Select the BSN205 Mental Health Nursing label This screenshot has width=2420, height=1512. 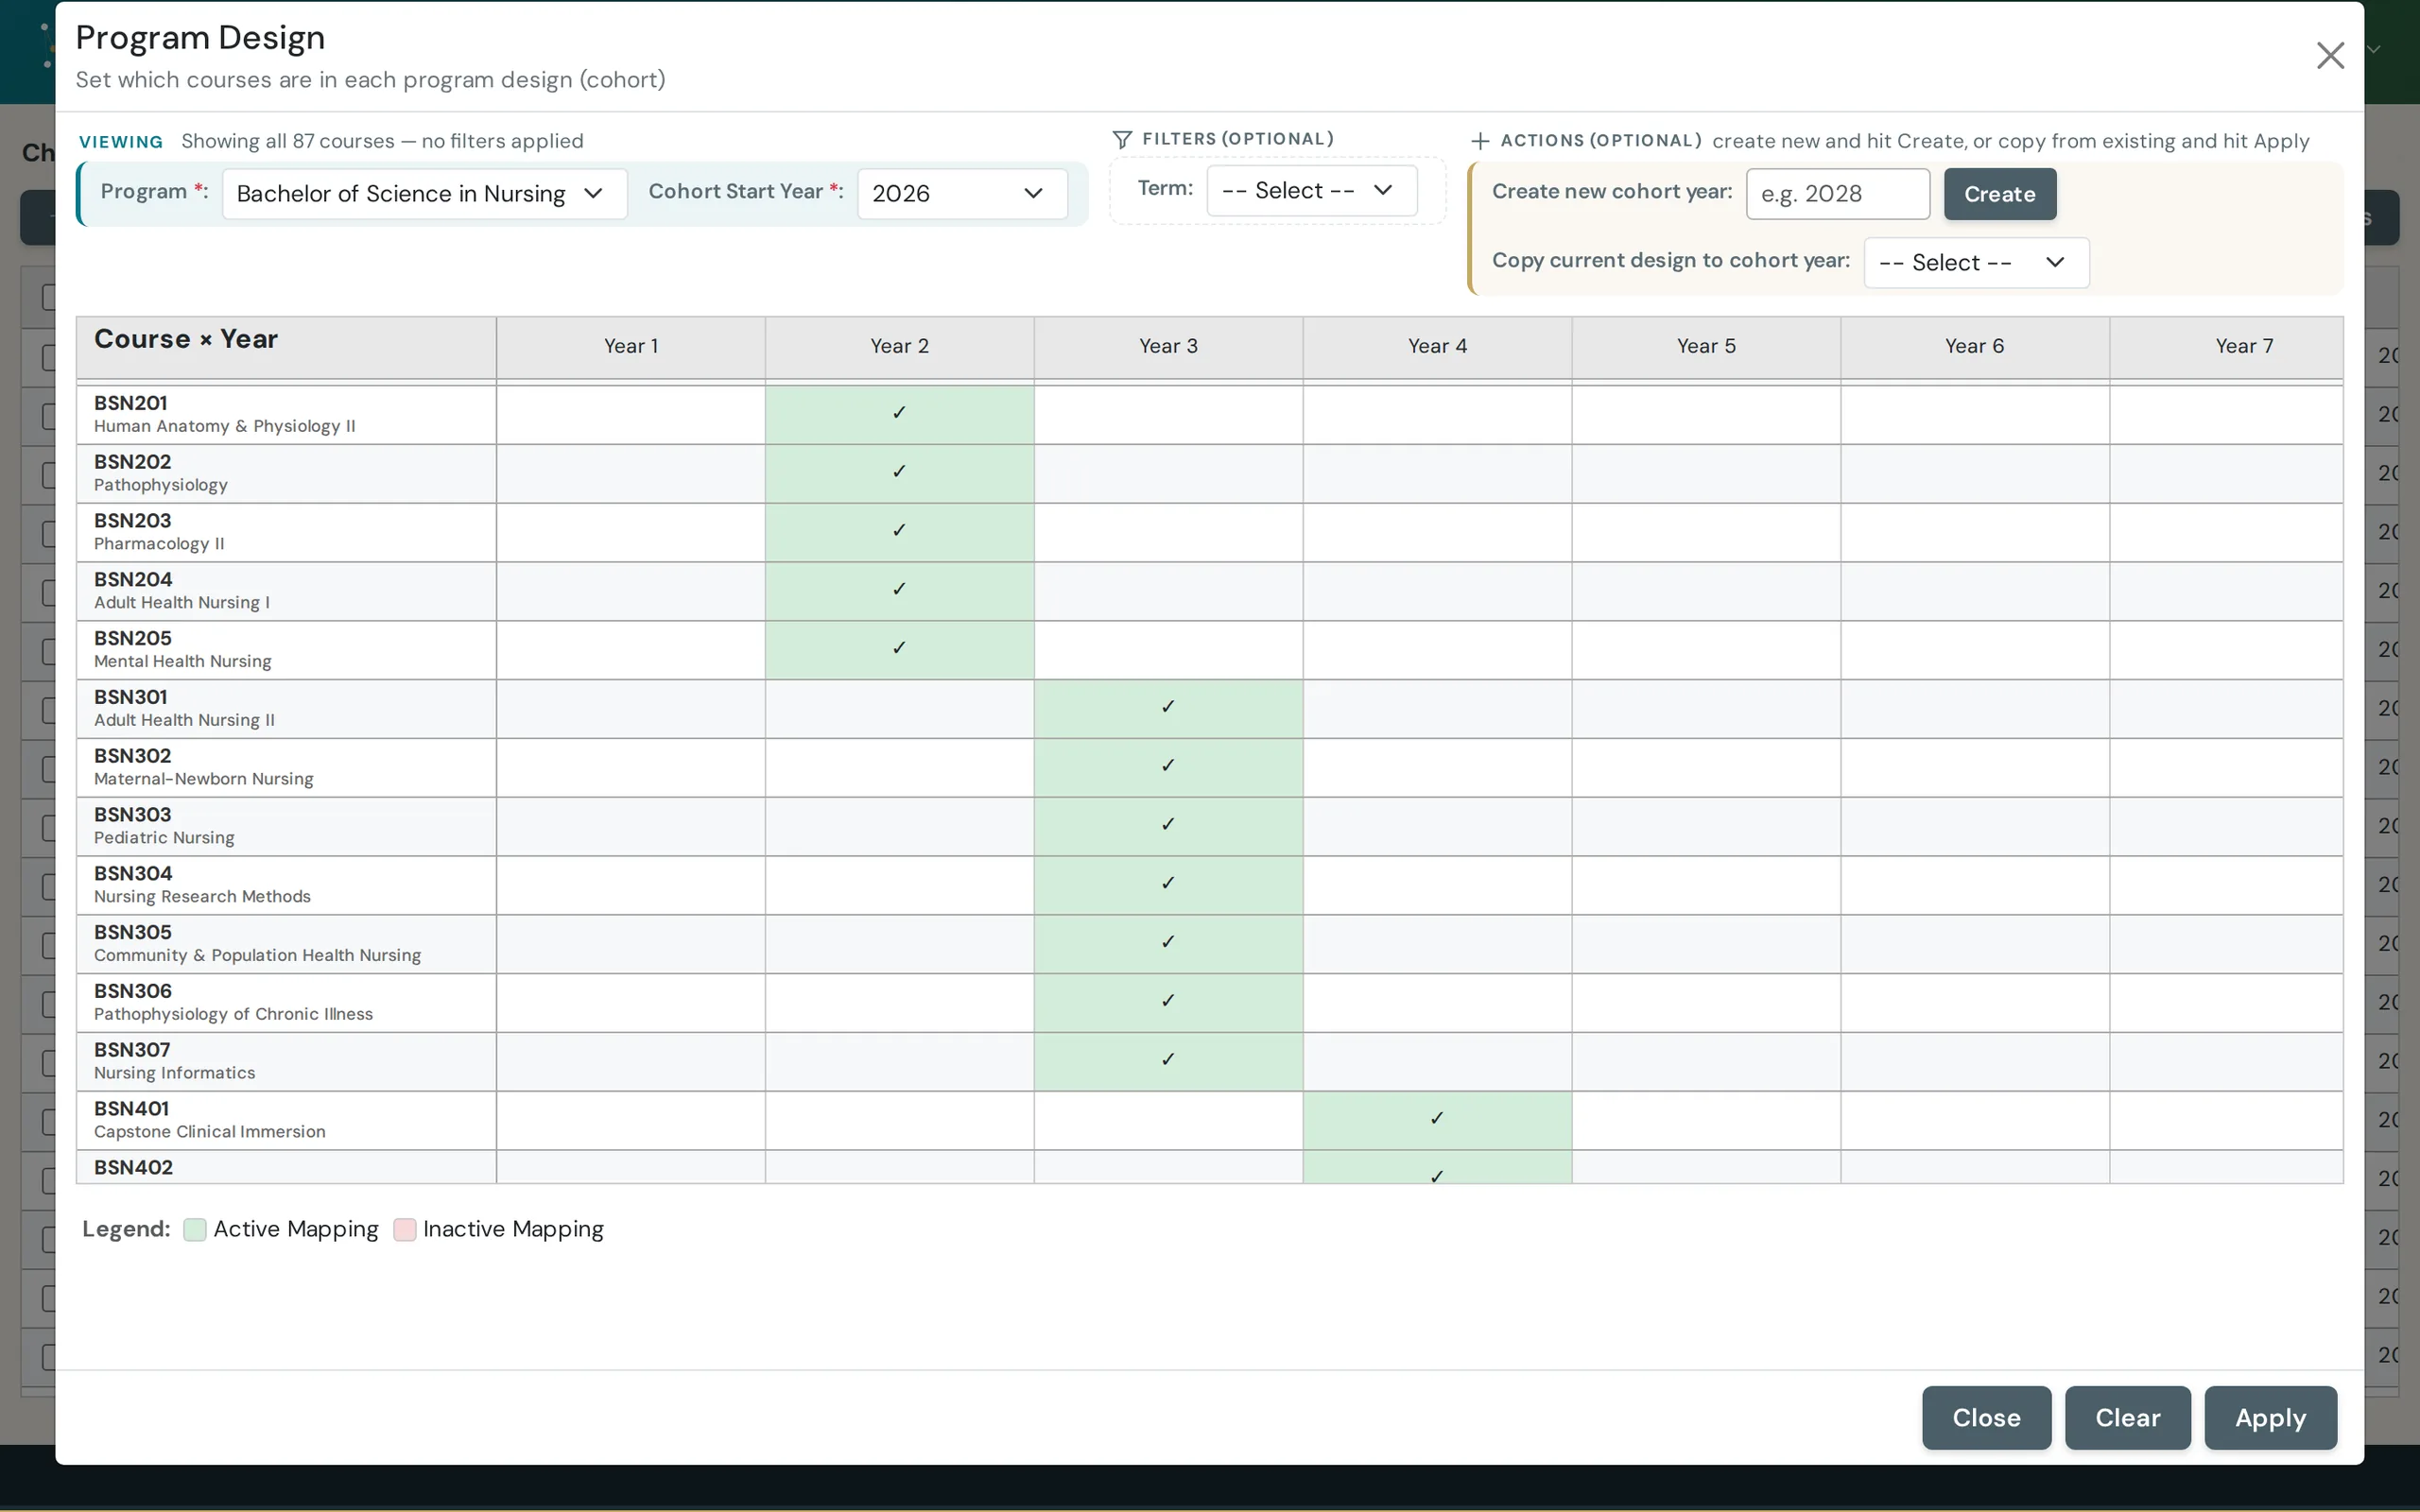(286, 650)
